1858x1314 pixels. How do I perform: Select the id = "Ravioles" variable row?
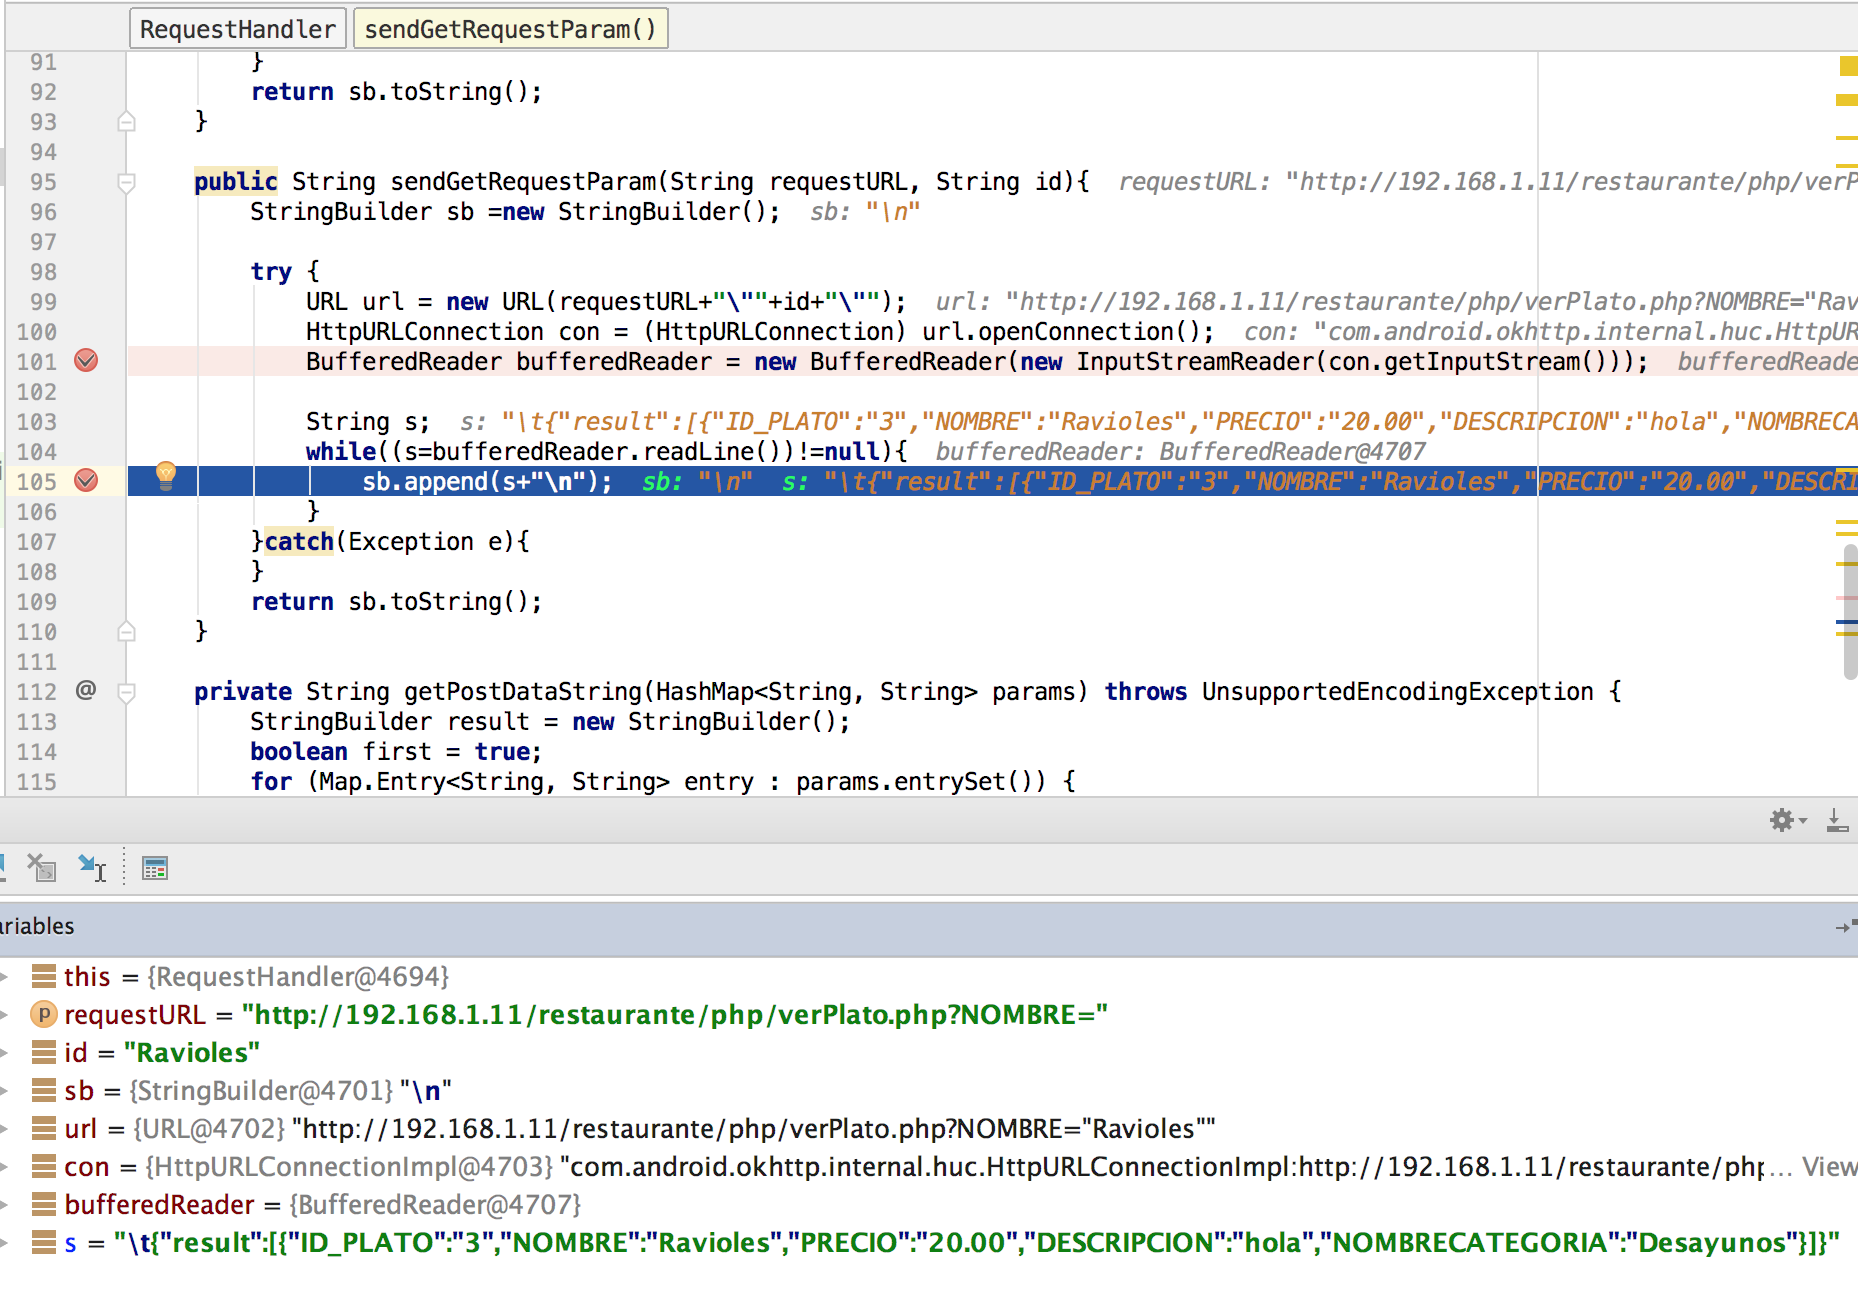click(929, 1053)
